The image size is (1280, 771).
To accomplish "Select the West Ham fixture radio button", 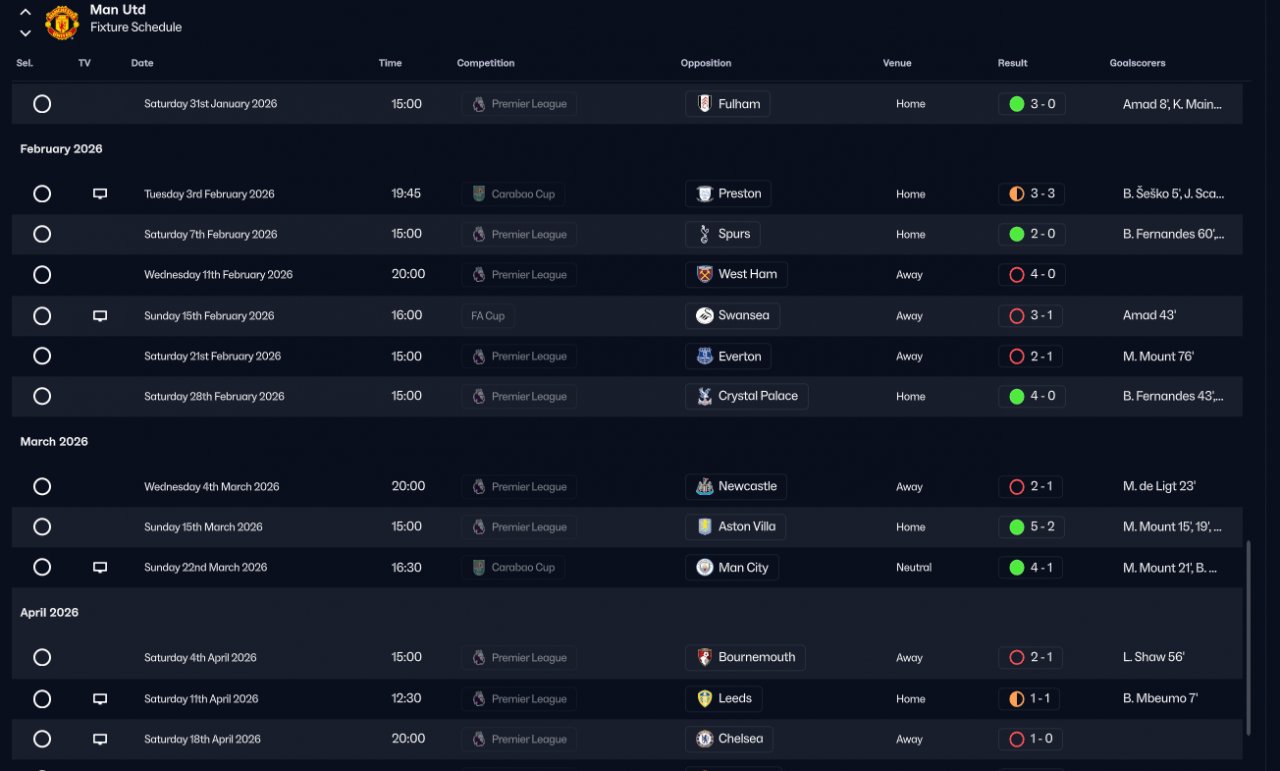I will (x=42, y=274).
